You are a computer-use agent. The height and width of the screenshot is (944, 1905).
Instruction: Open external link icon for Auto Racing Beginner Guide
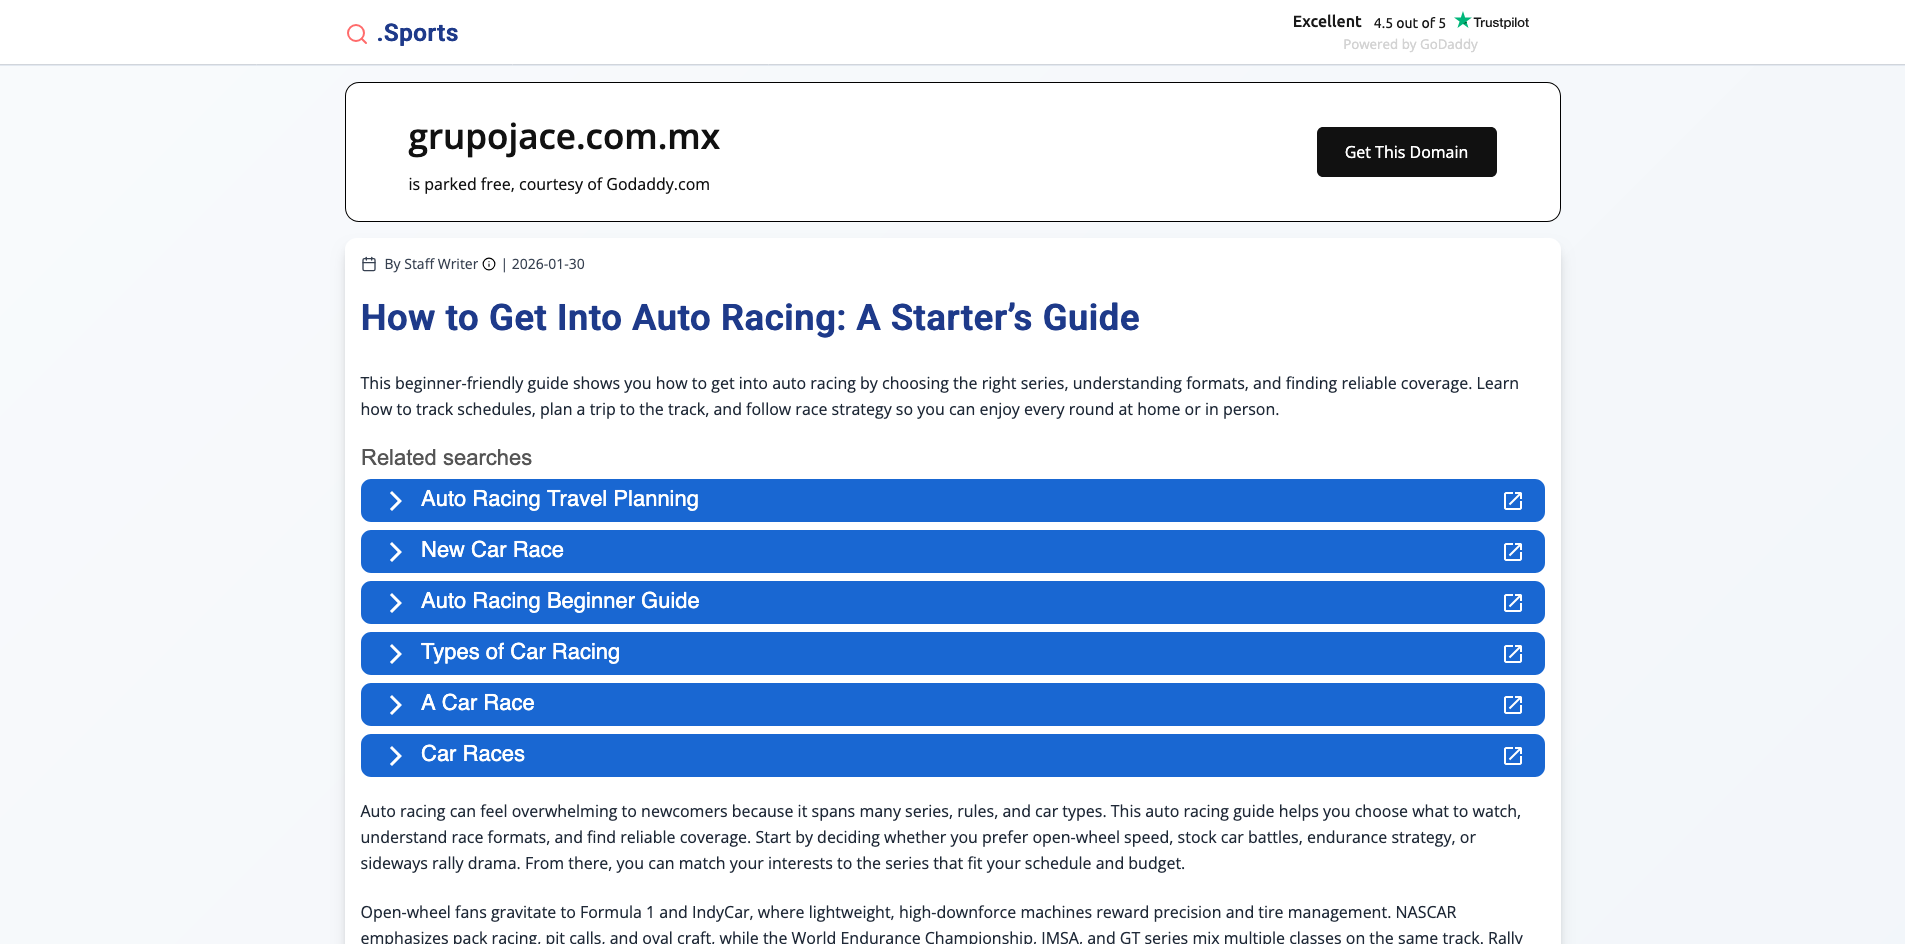coord(1512,603)
